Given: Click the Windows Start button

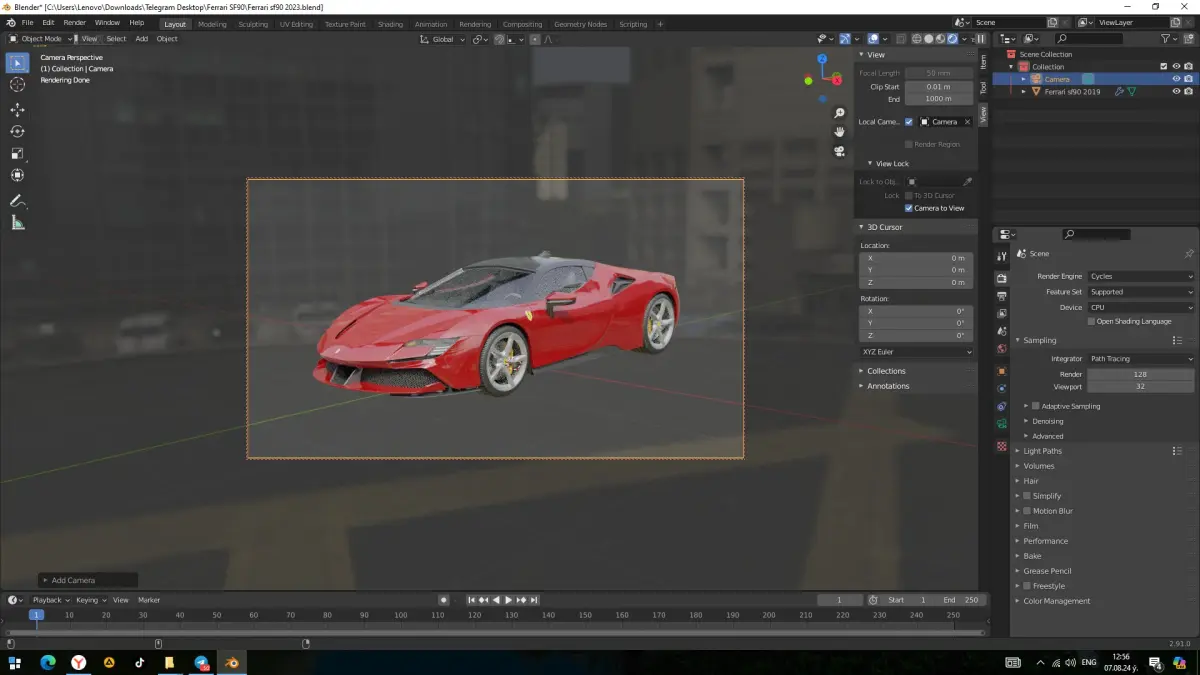Looking at the screenshot, I should 15,662.
